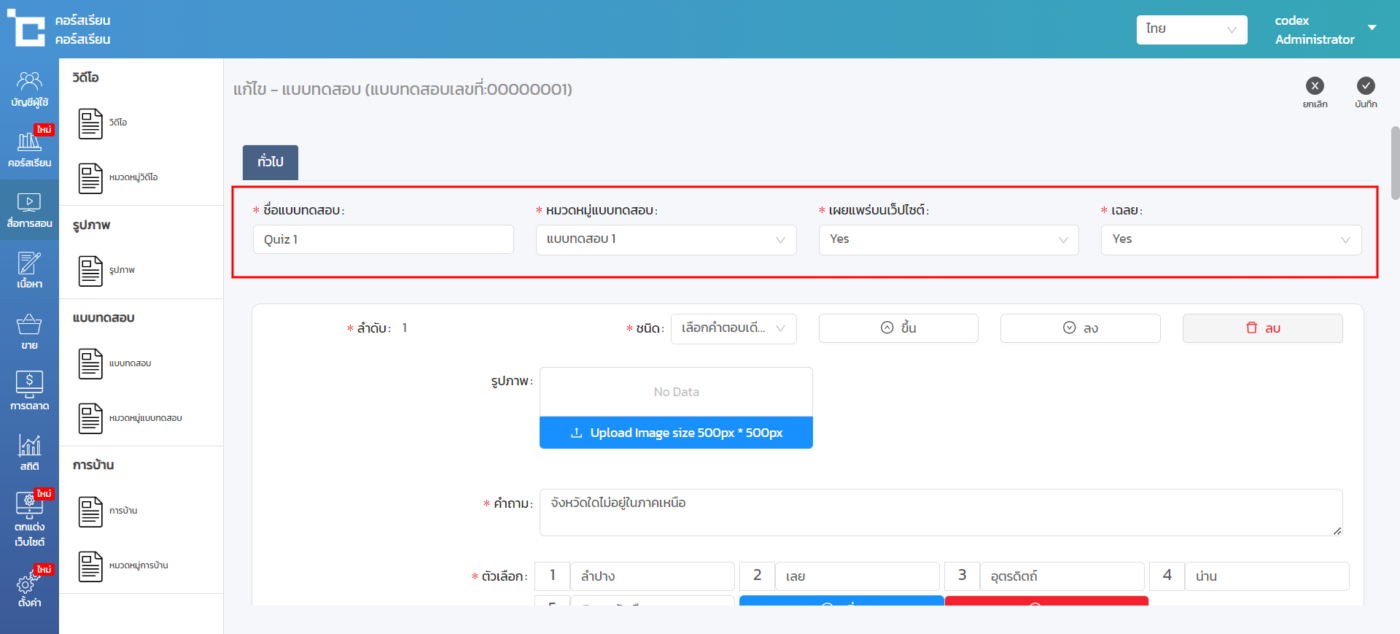Image resolution: width=1400 pixels, height=634 pixels.
Task: Click the คอร์สเรียน courses sidebar icon
Action: pyautogui.click(x=29, y=147)
